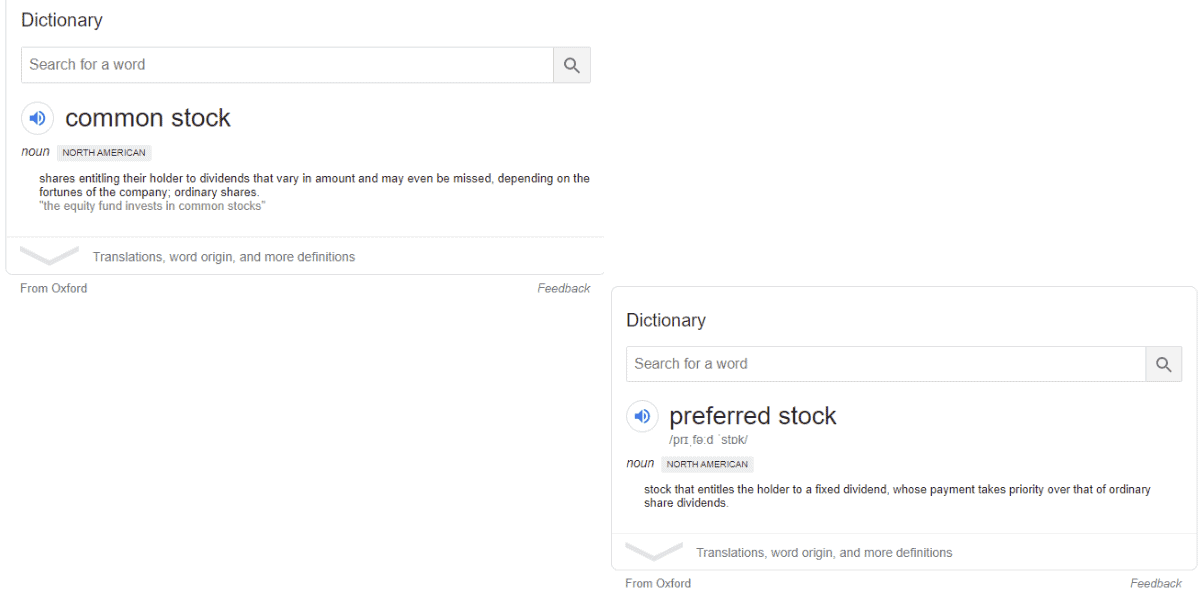1200x600 pixels.
Task: Click NORTH AMERICAN tag under common stock
Action: tap(104, 153)
